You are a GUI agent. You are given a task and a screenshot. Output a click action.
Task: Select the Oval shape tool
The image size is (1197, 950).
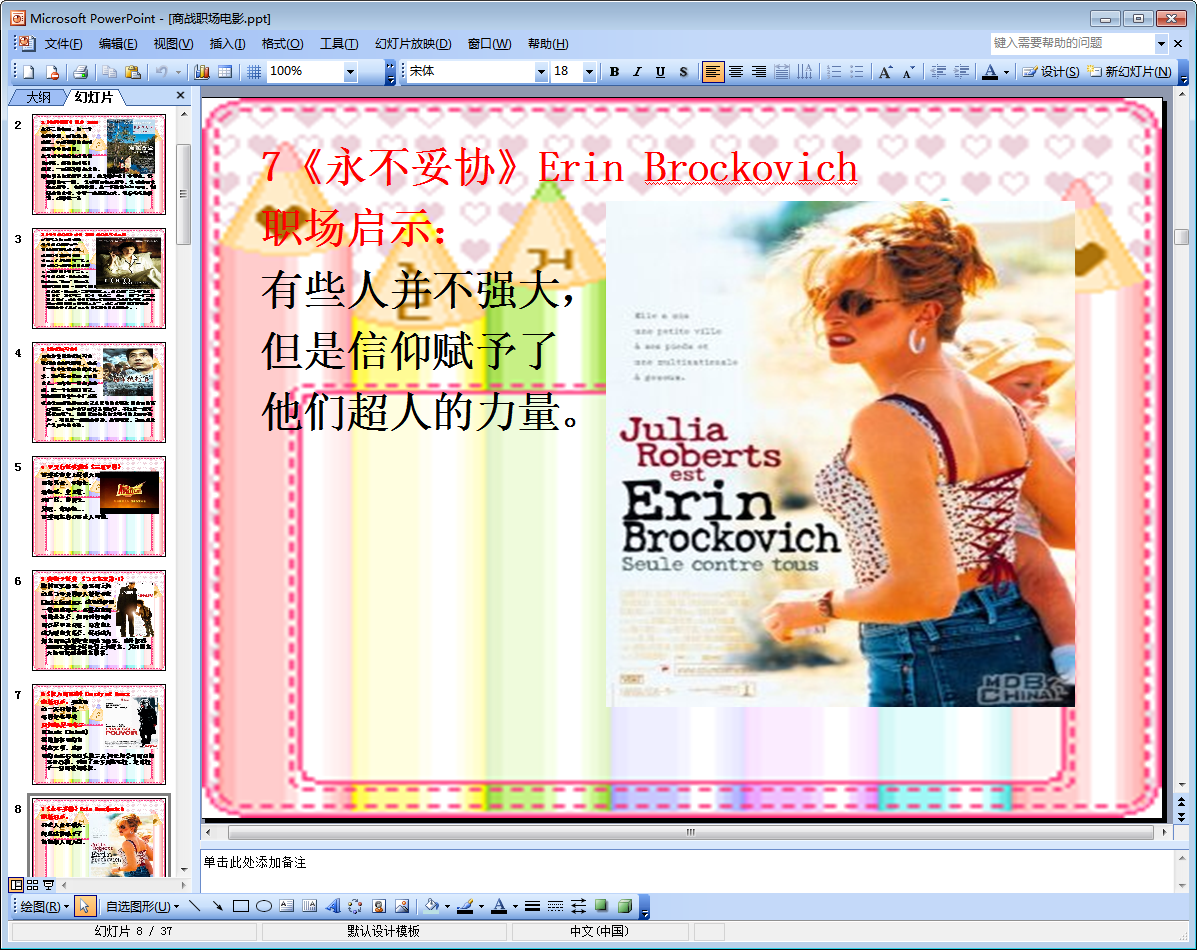tap(263, 906)
